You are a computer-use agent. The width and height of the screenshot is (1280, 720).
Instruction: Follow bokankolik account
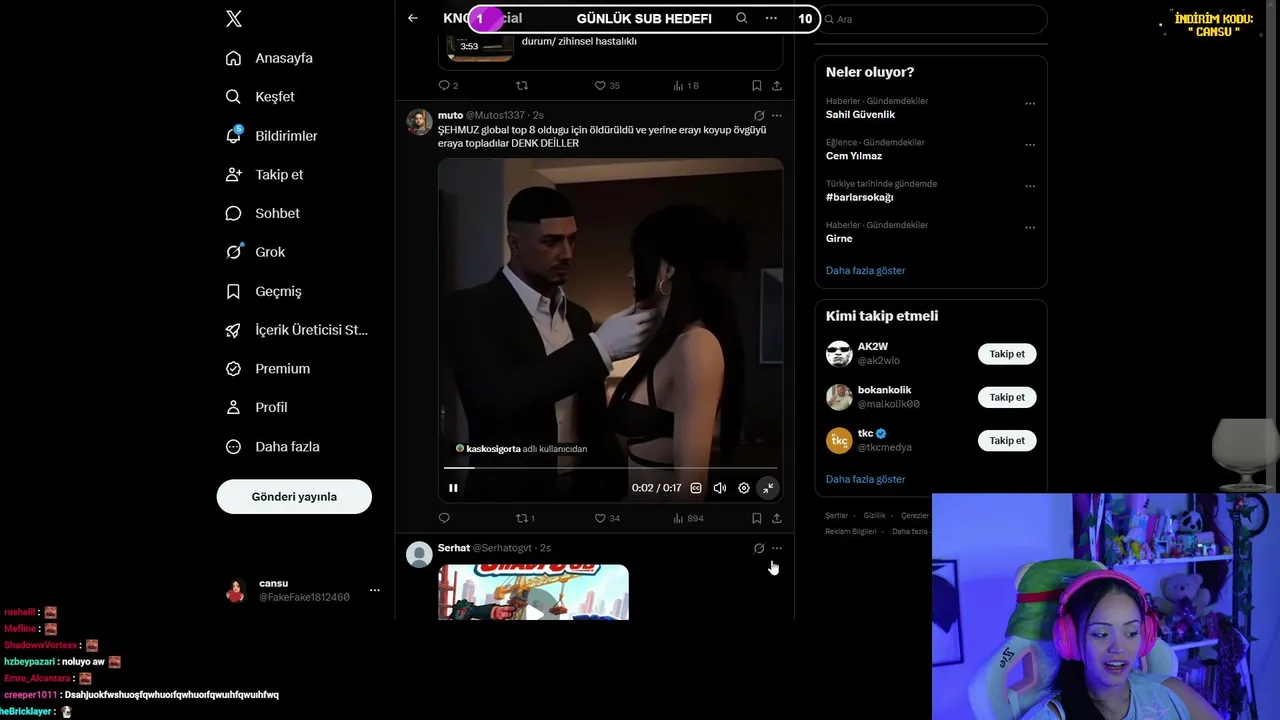(x=1007, y=397)
